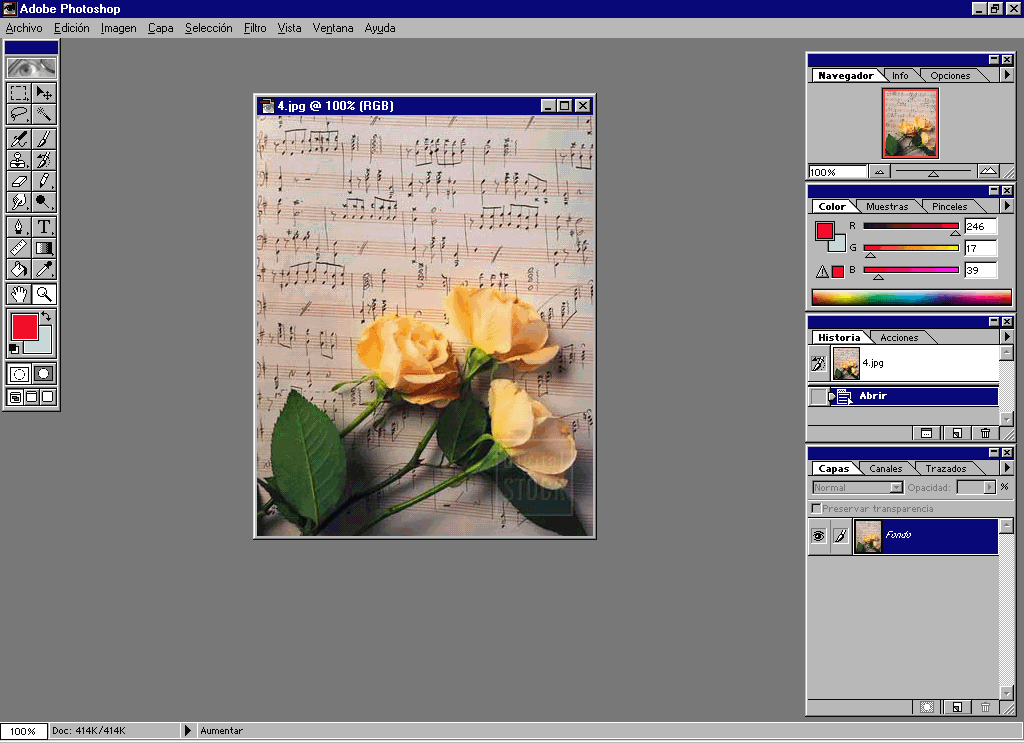Check the Preservar transparencia checkbox
The height and width of the screenshot is (743, 1024).
pos(817,509)
